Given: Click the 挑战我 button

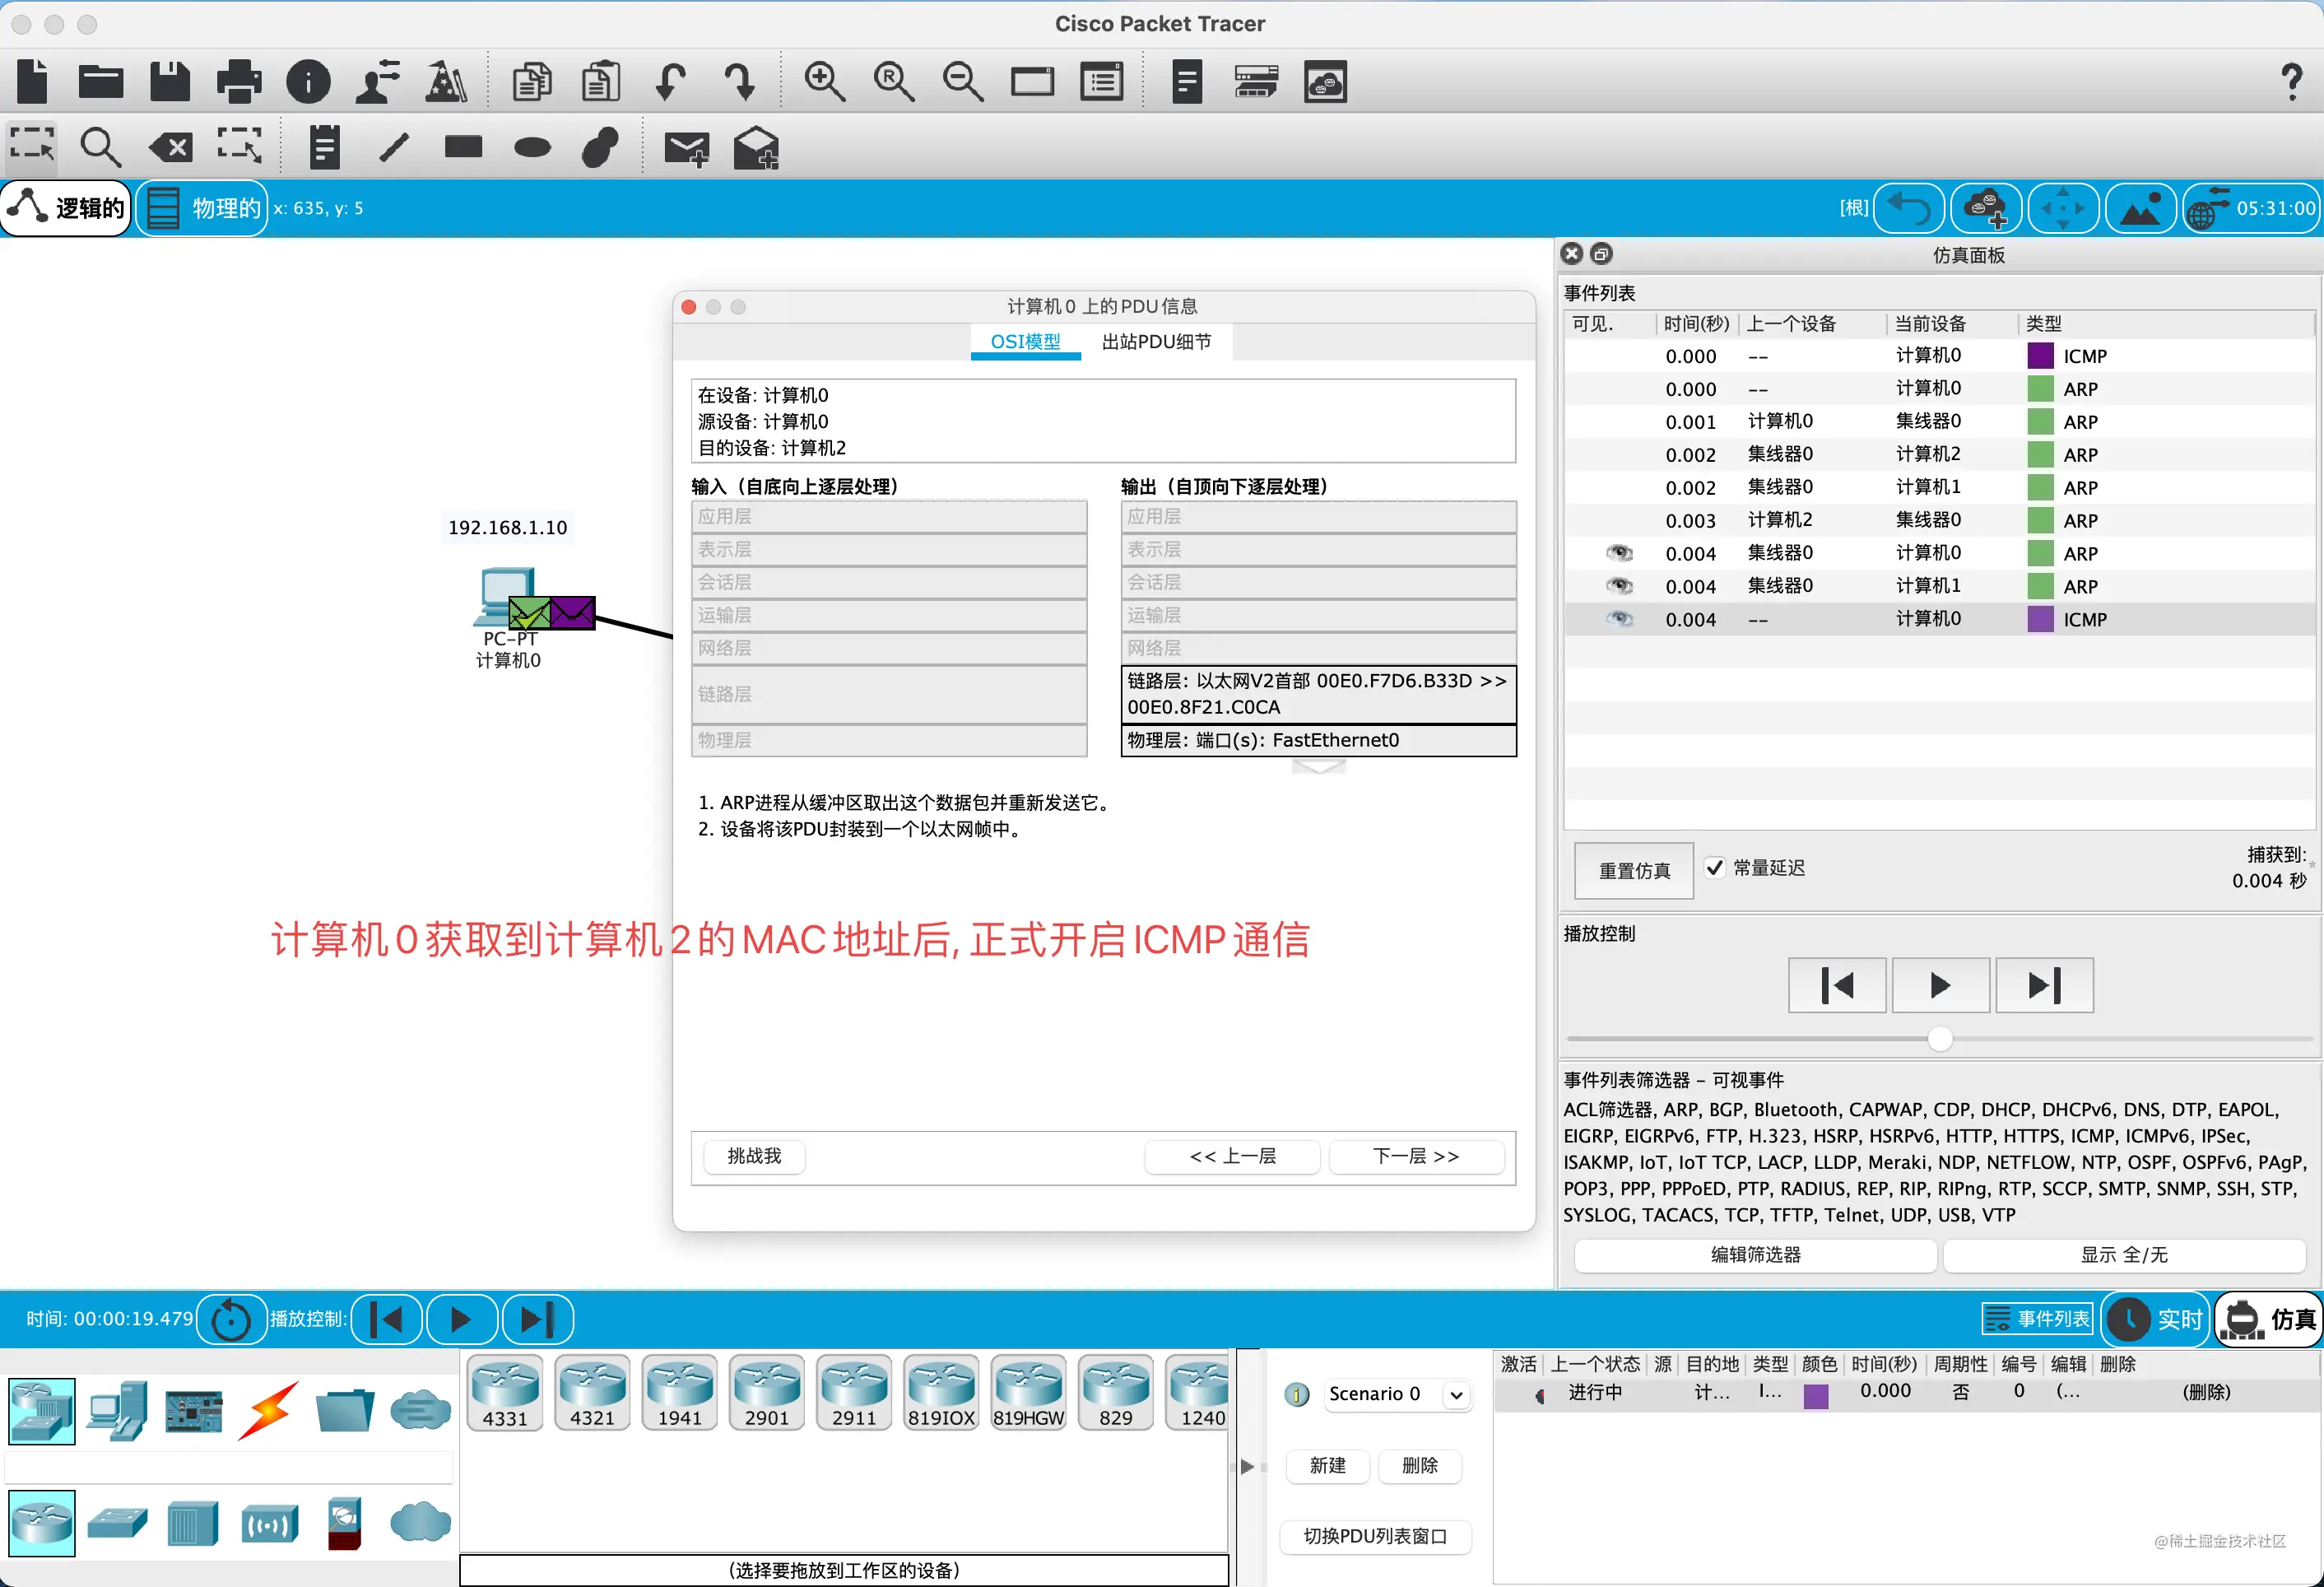Looking at the screenshot, I should tap(754, 1156).
